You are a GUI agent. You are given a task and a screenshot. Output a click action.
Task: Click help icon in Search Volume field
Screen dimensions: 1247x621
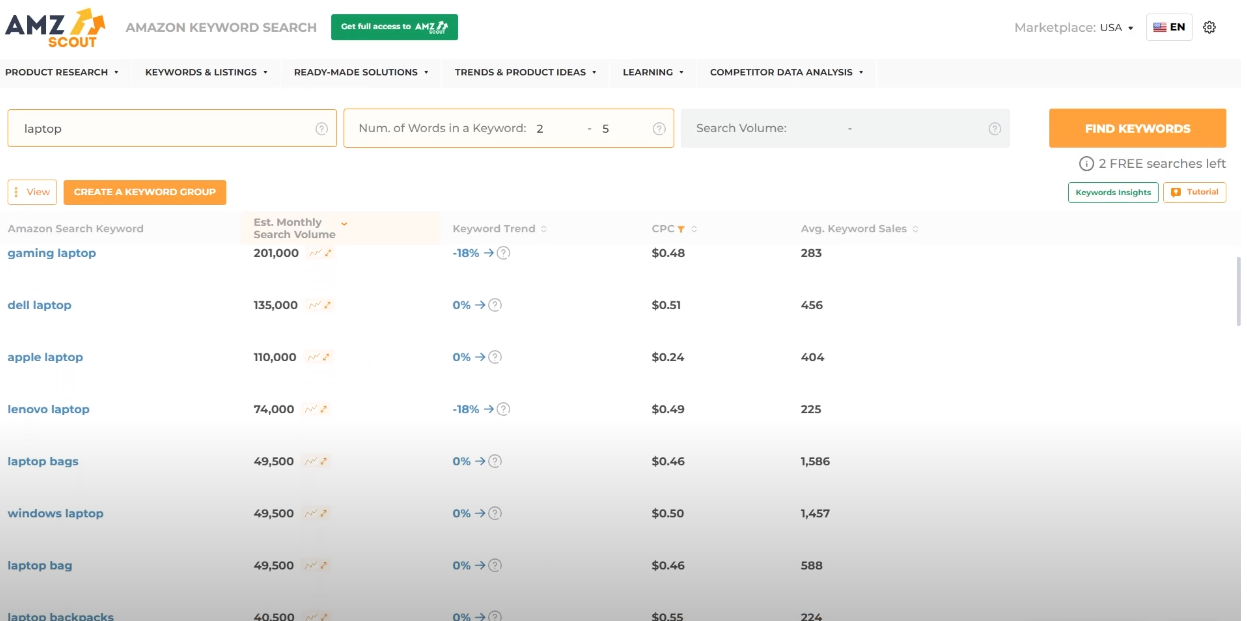(x=995, y=129)
